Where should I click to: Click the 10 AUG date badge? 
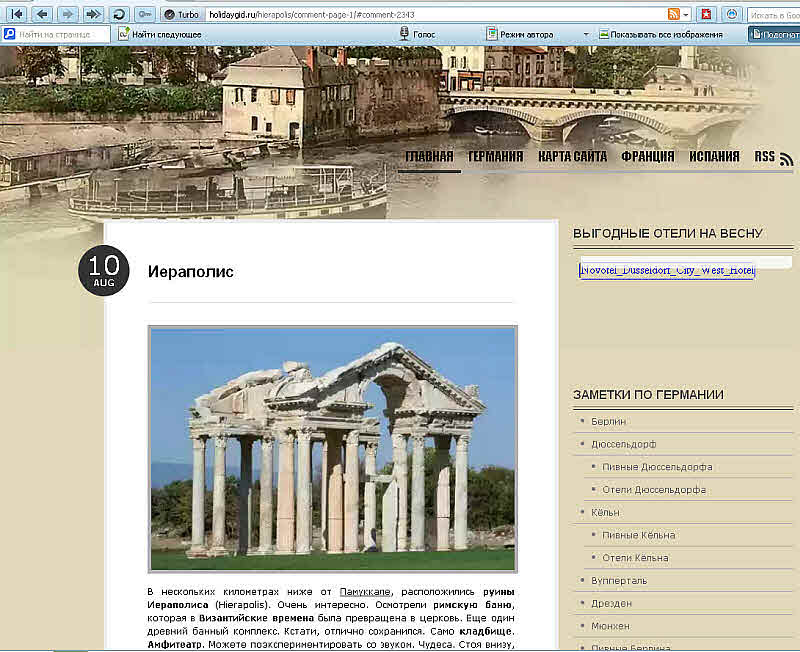click(104, 270)
